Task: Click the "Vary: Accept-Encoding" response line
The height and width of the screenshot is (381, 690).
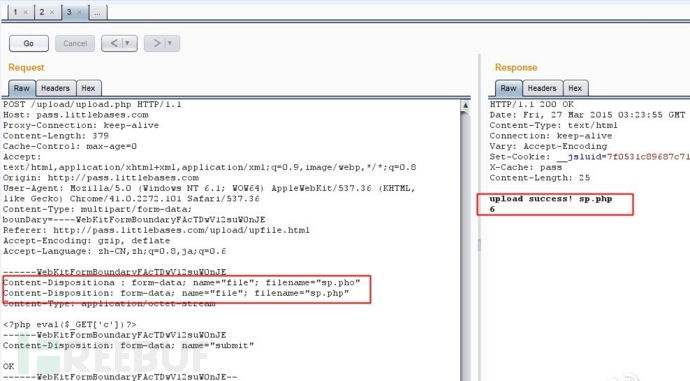Action: tap(548, 147)
